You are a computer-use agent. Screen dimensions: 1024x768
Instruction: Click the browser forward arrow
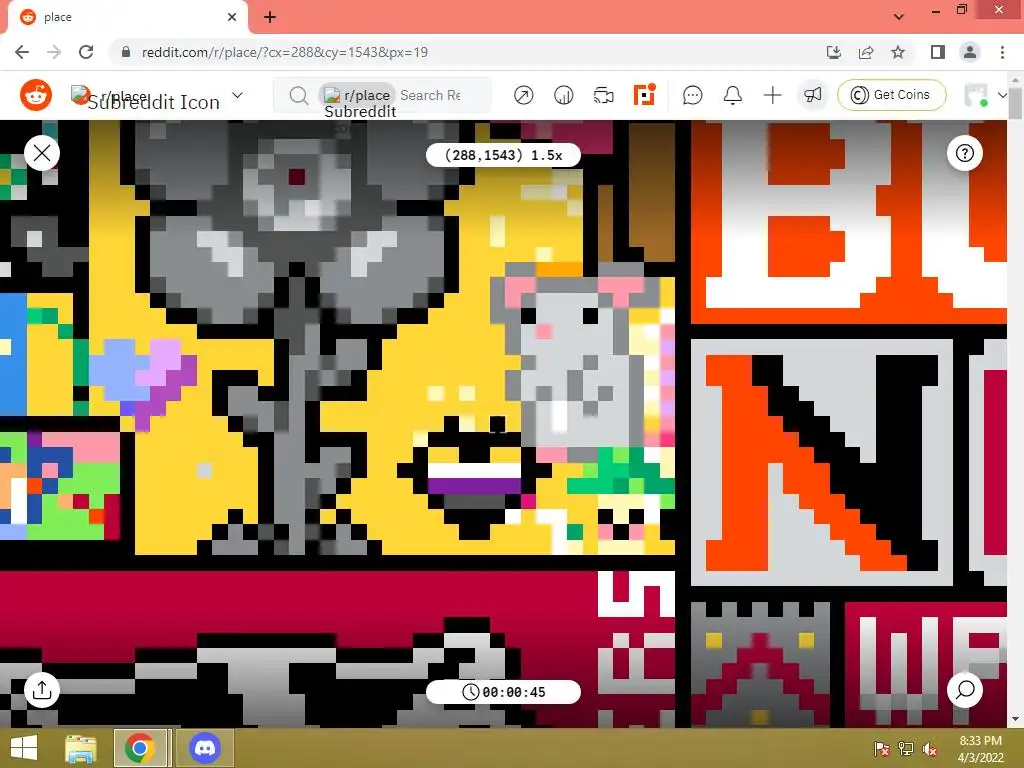pyautogui.click(x=54, y=52)
